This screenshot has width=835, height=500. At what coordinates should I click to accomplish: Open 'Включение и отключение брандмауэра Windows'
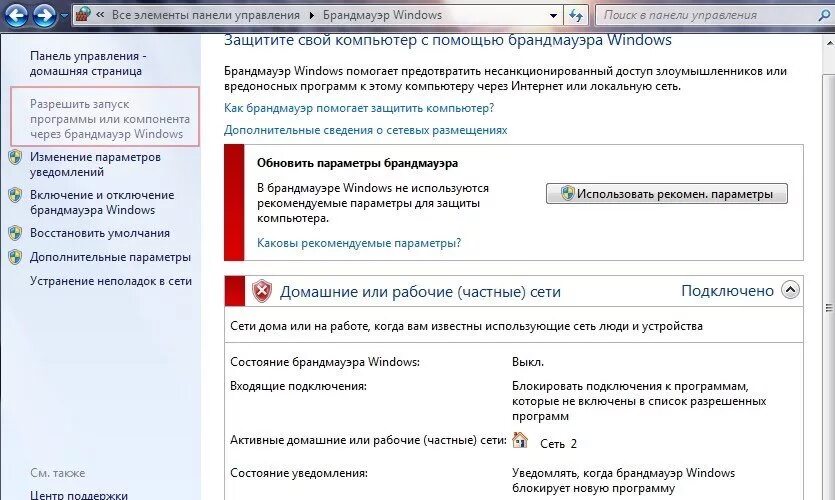tap(102, 202)
